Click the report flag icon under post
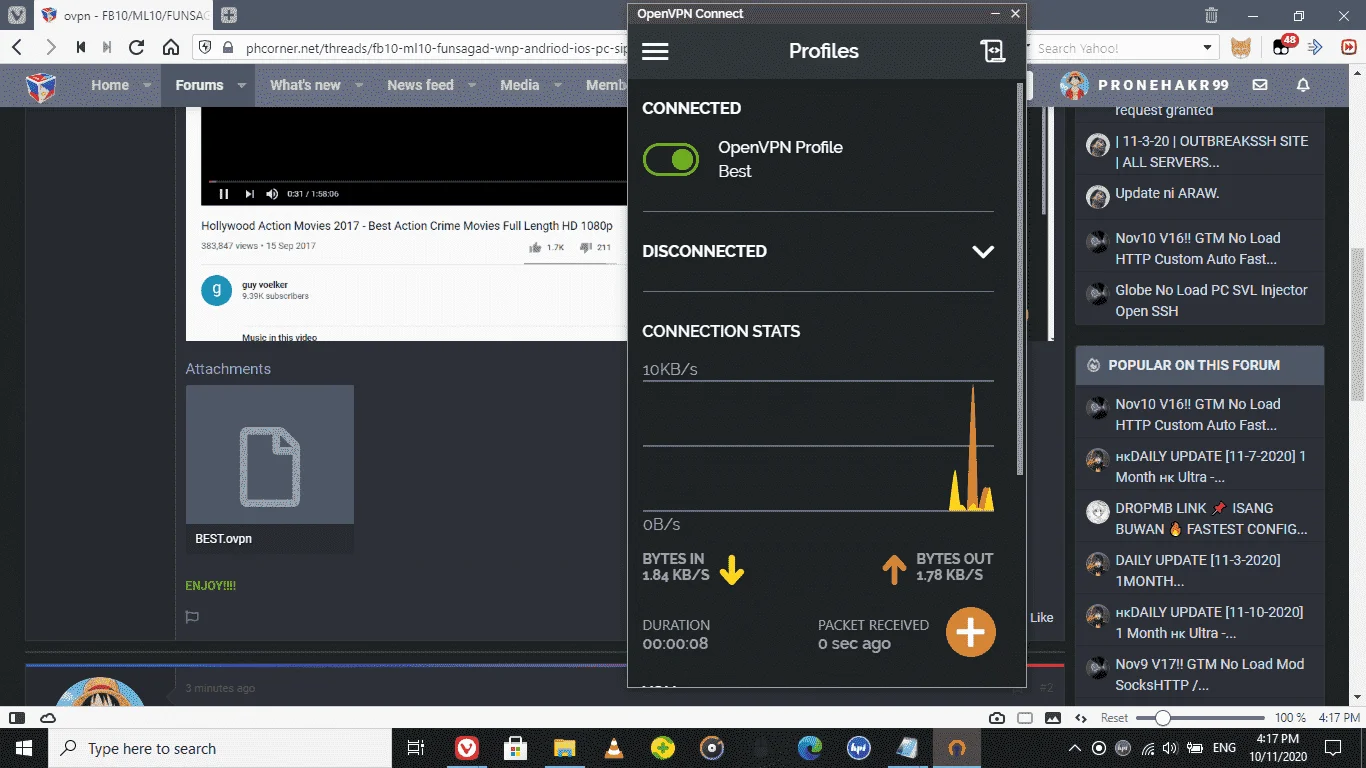The height and width of the screenshot is (768, 1366). 192,617
